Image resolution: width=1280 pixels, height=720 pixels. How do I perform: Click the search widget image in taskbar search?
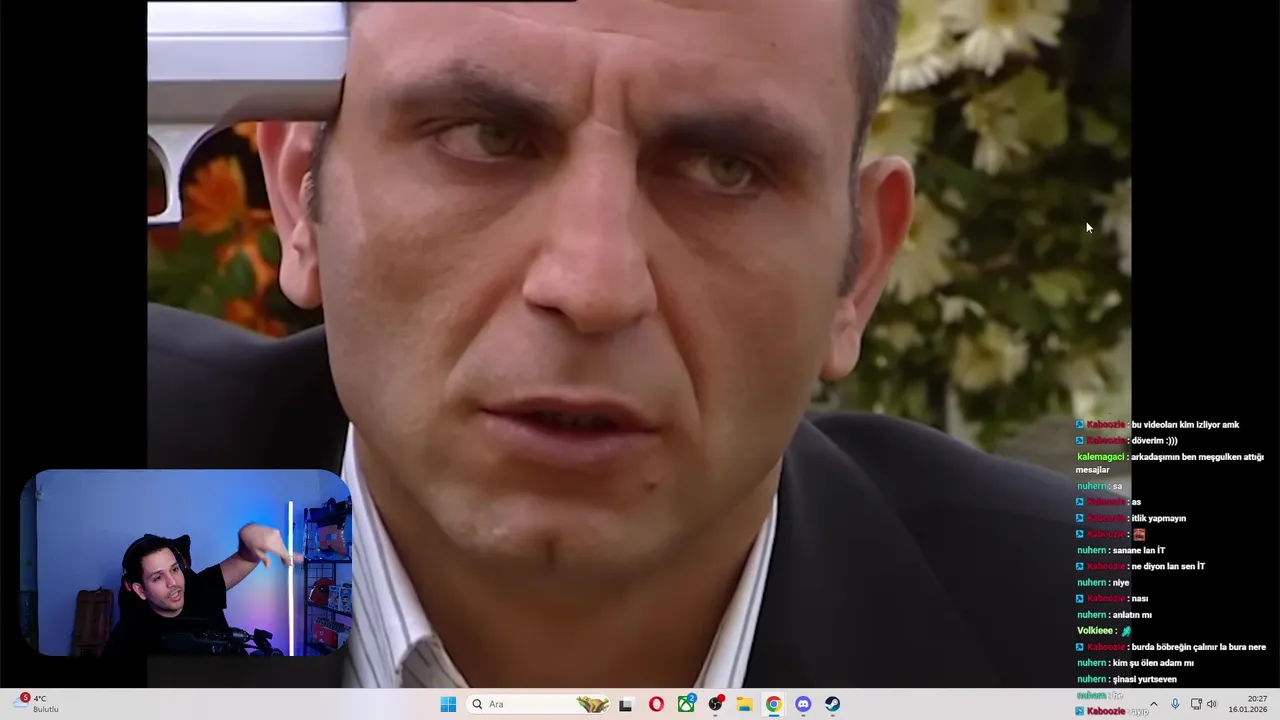click(x=592, y=704)
